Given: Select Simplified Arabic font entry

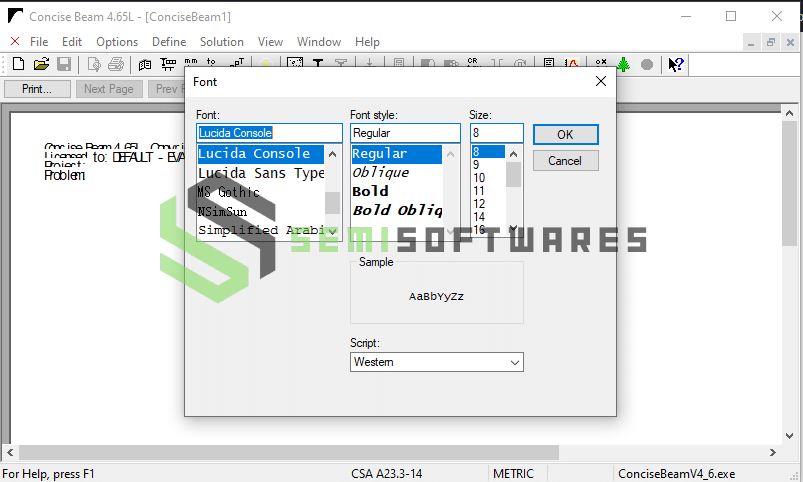Looking at the screenshot, I should click(x=261, y=229).
